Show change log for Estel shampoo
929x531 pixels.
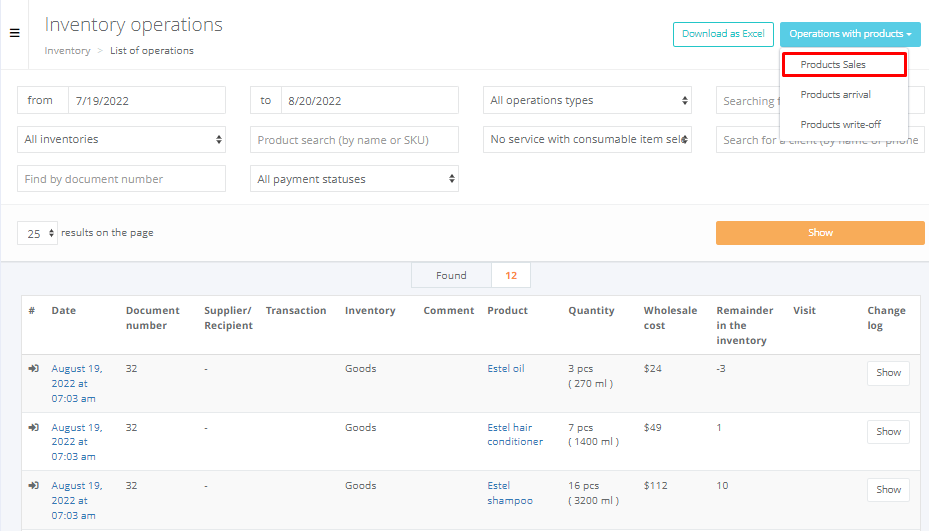[888, 490]
